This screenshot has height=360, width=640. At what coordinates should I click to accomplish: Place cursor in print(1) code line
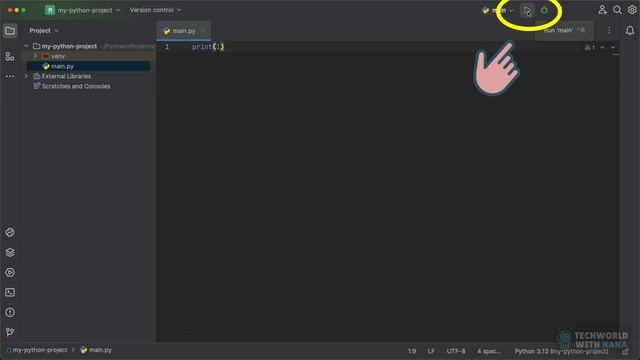tap(208, 47)
